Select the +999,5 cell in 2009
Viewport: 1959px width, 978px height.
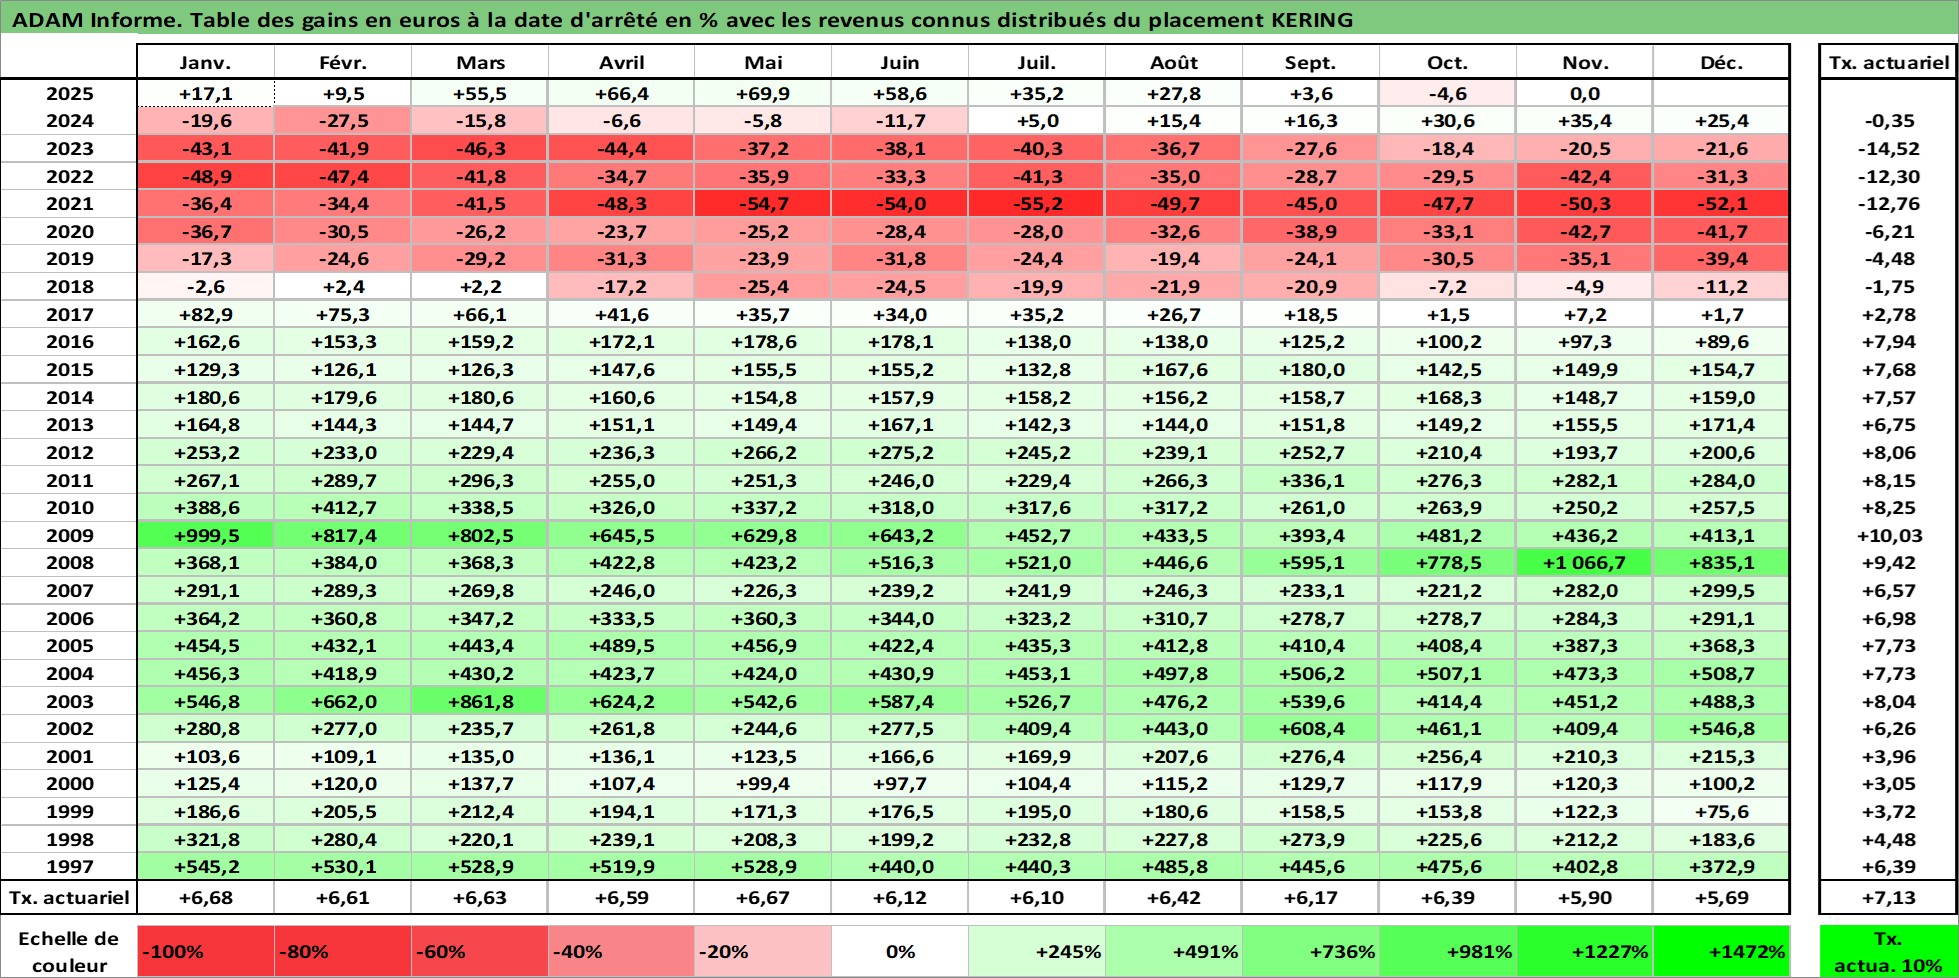click(205, 535)
